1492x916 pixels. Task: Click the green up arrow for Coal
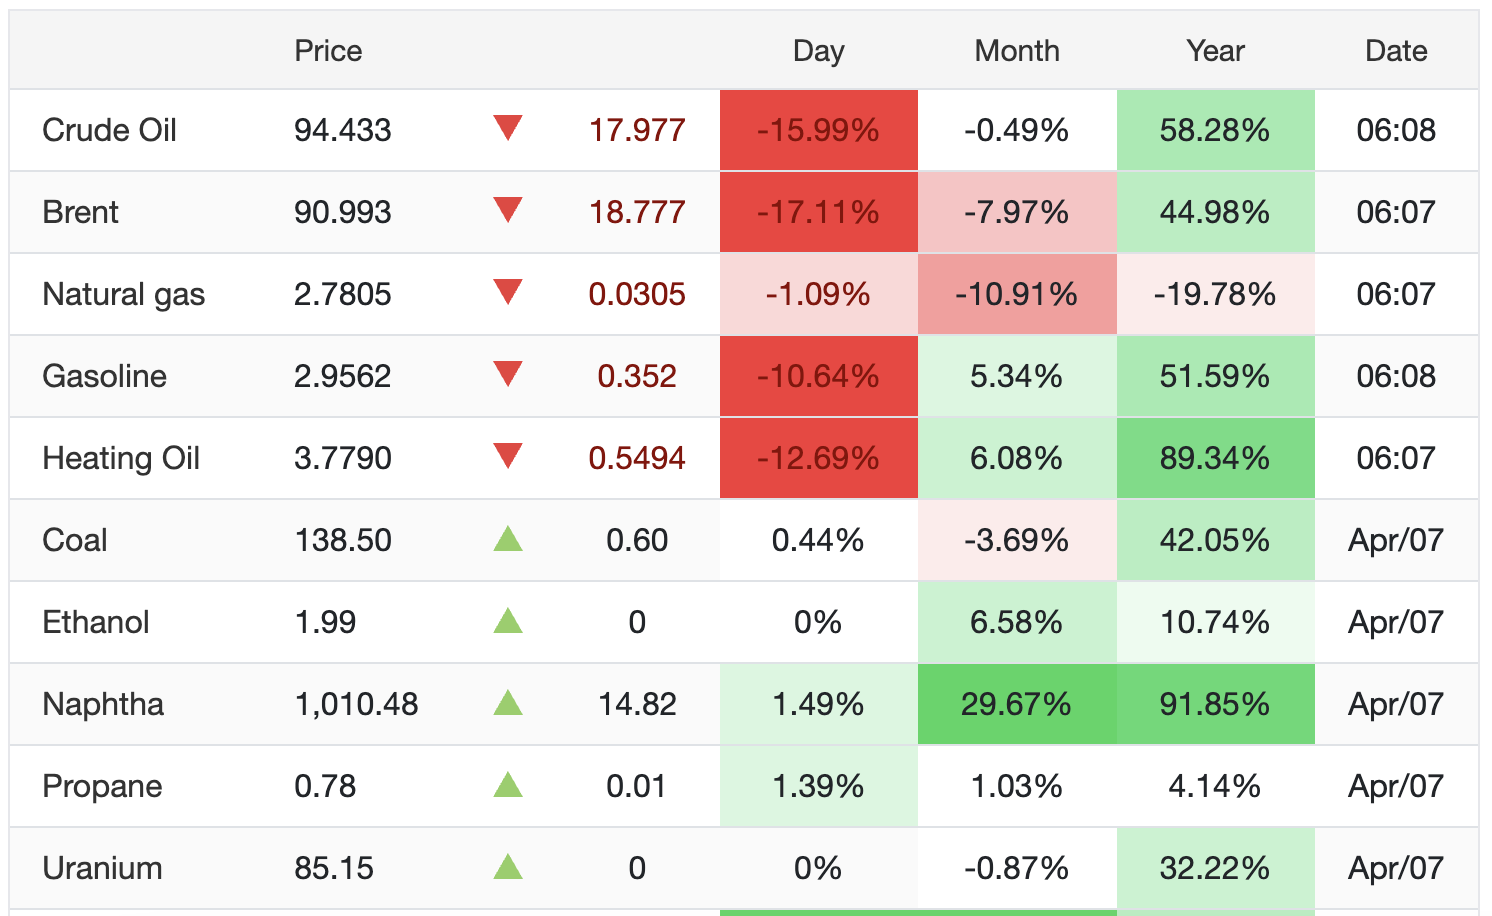508,540
